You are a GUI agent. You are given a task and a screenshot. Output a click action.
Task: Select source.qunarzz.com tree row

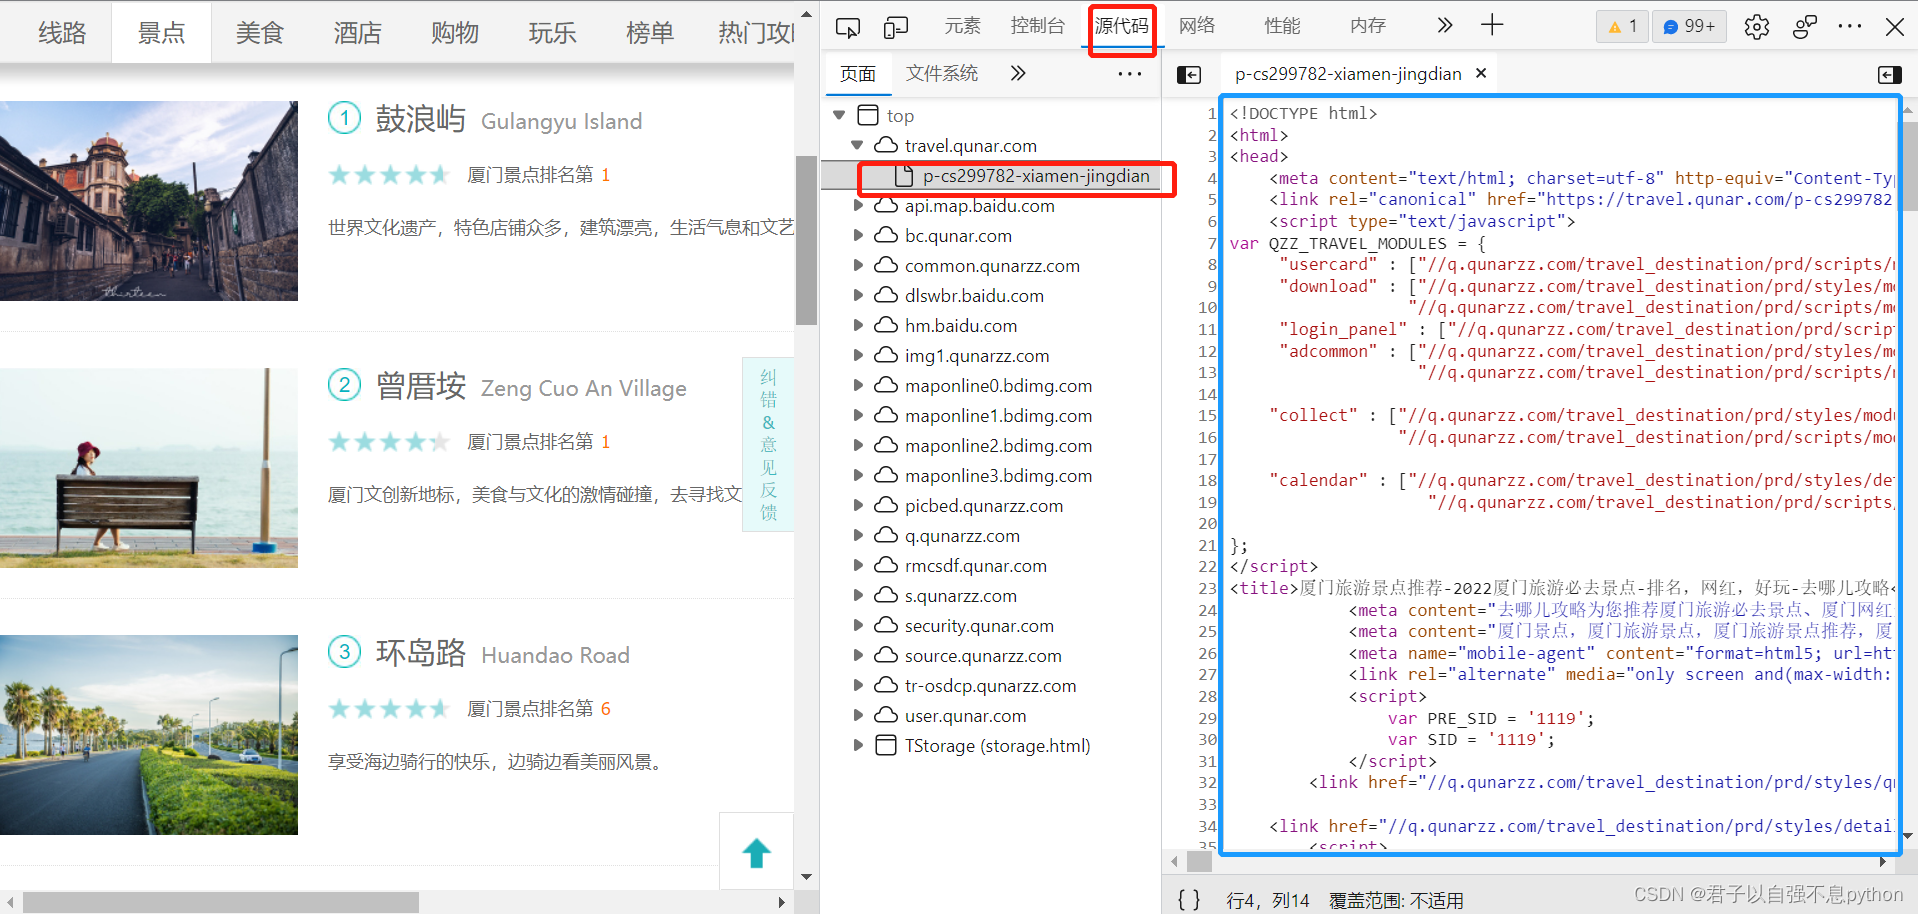coord(990,655)
